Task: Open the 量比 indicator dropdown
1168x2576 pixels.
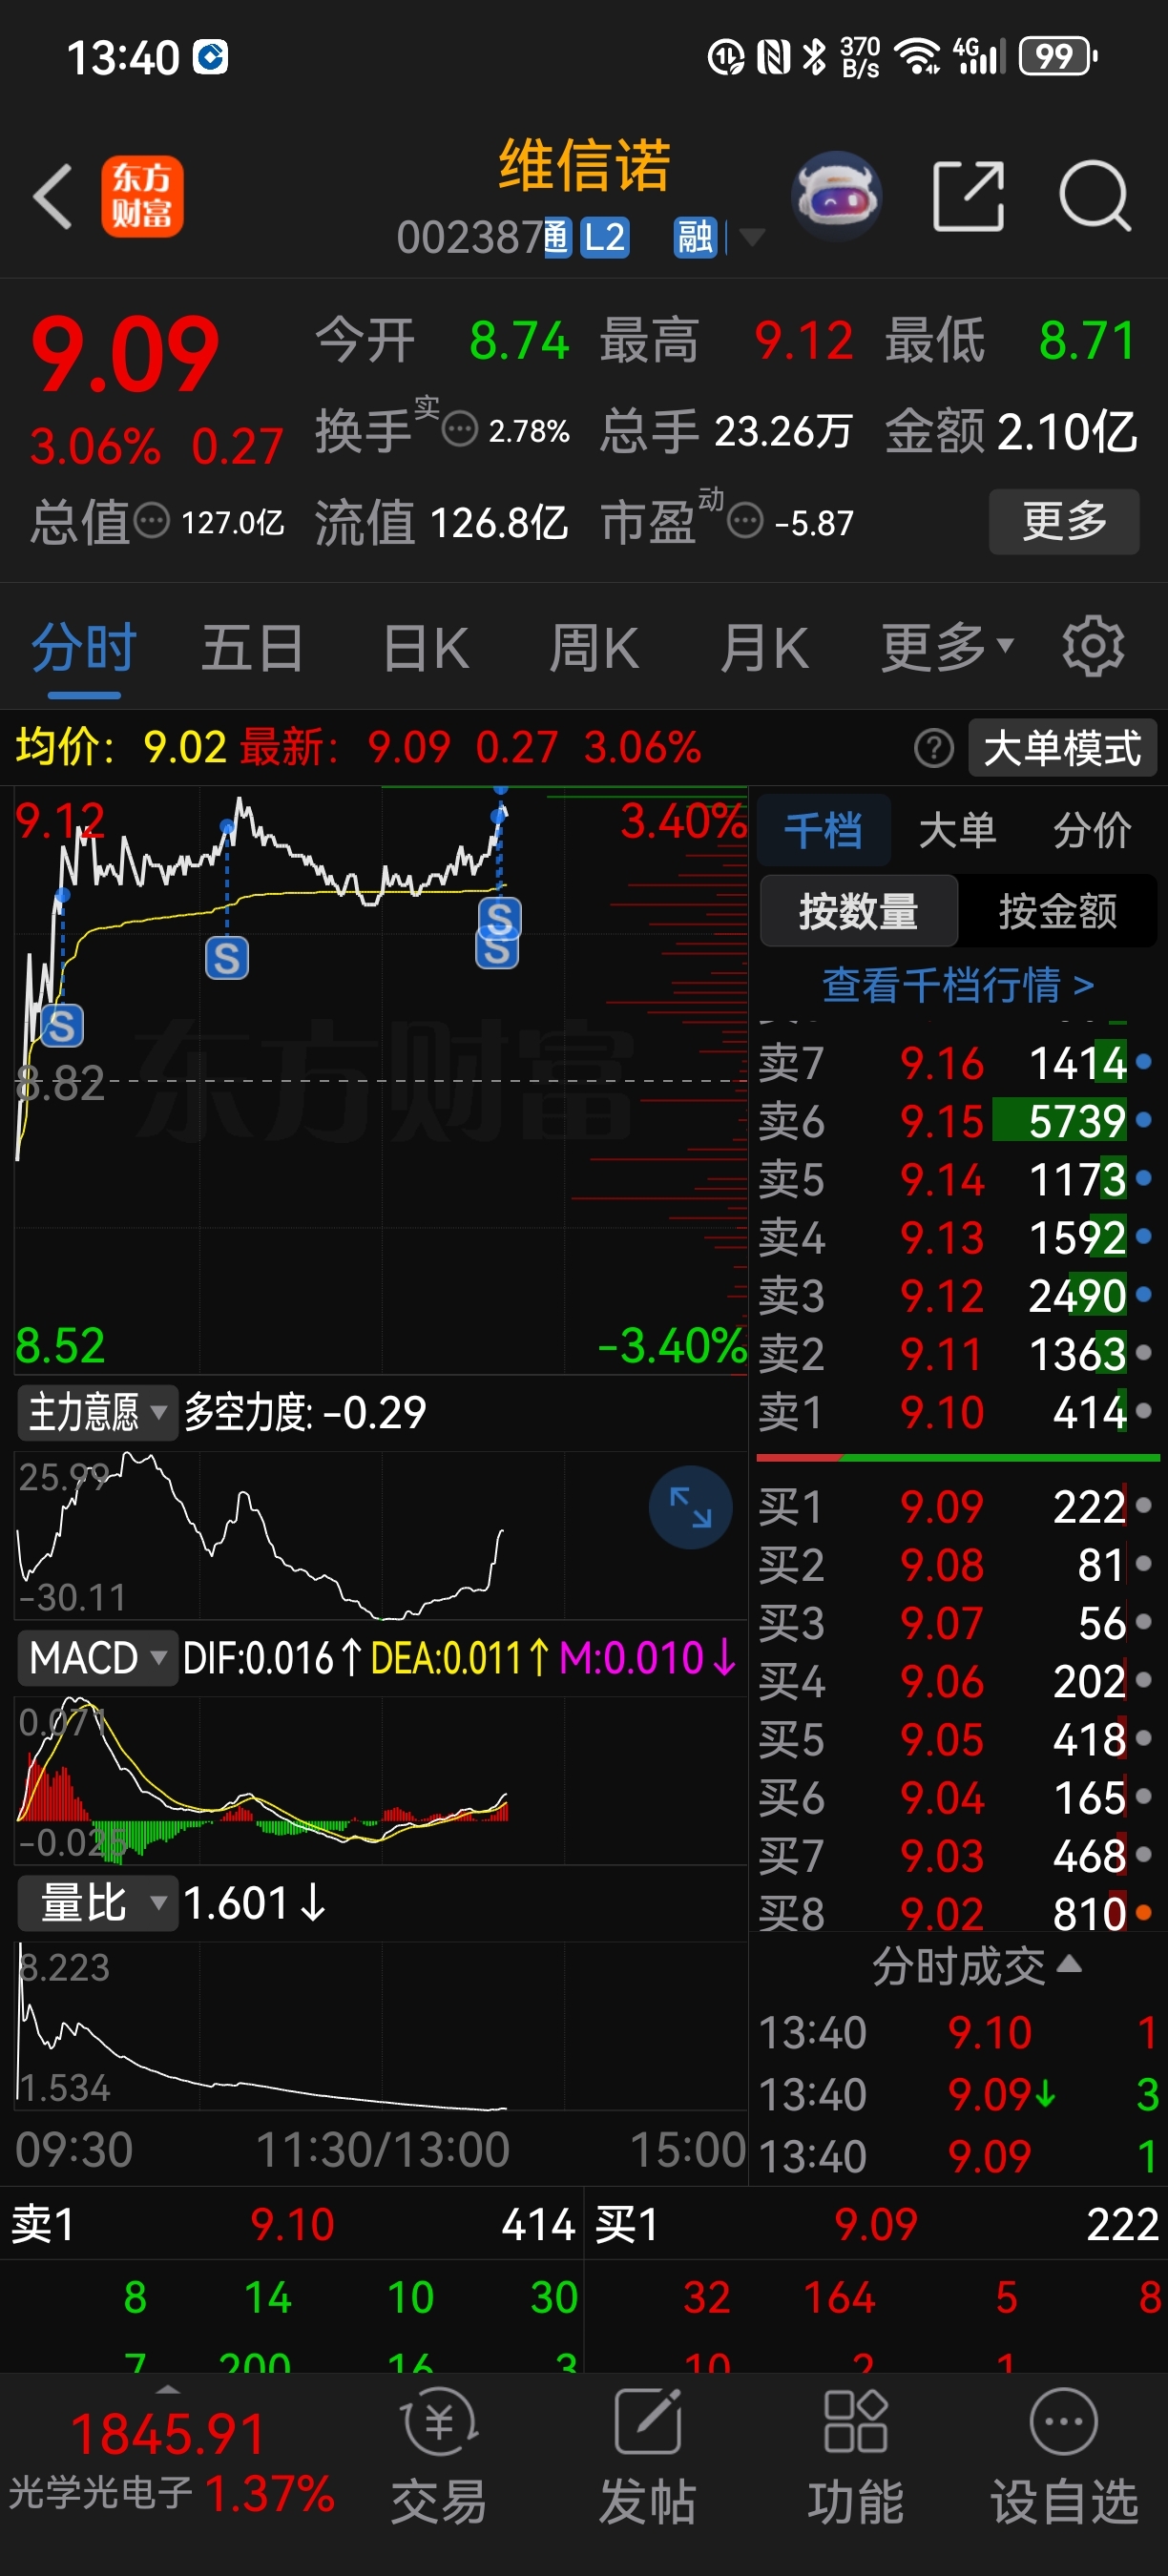Action: coord(97,1903)
